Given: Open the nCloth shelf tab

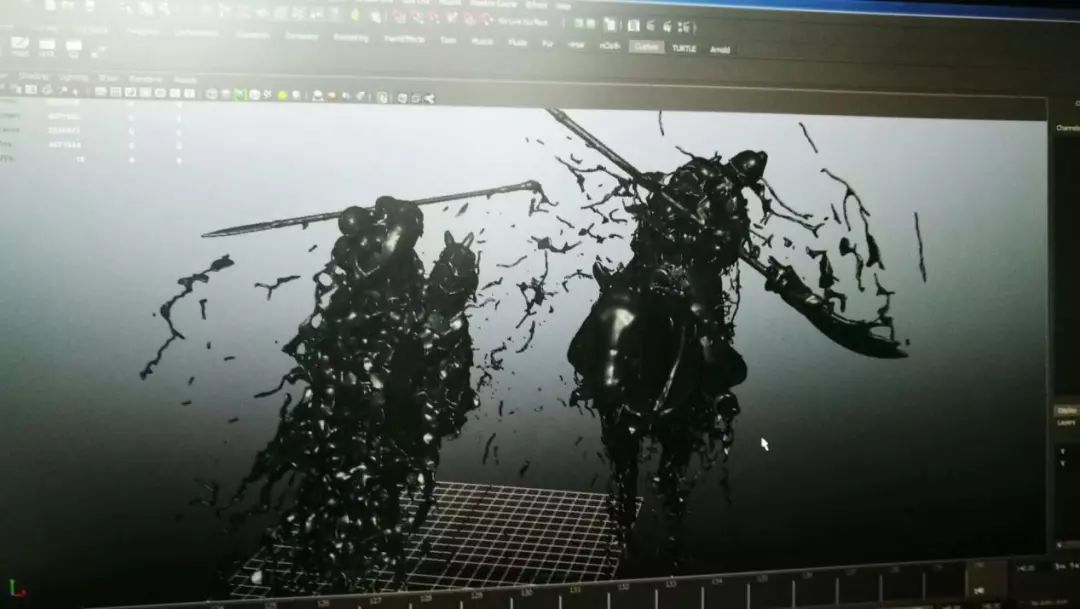Looking at the screenshot, I should pos(610,45).
